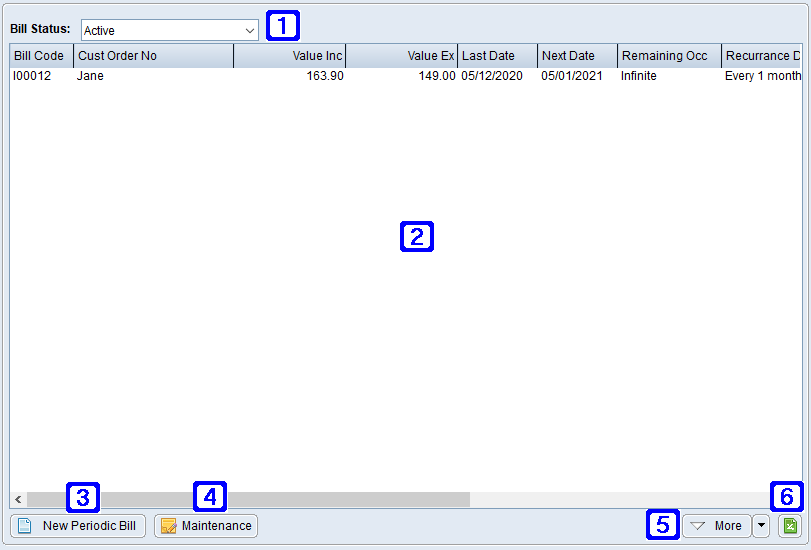Open the Bill Status dropdown

pyautogui.click(x=170, y=31)
